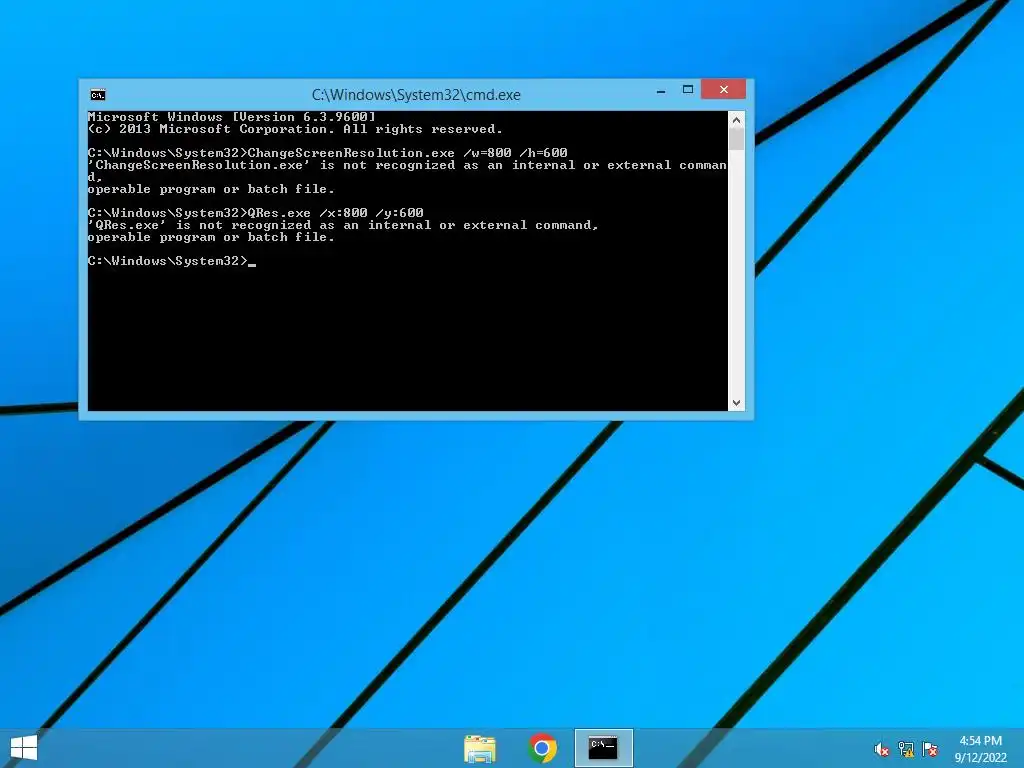Image resolution: width=1024 pixels, height=768 pixels.
Task: Click the cmd scrollbar down arrow
Action: click(736, 403)
